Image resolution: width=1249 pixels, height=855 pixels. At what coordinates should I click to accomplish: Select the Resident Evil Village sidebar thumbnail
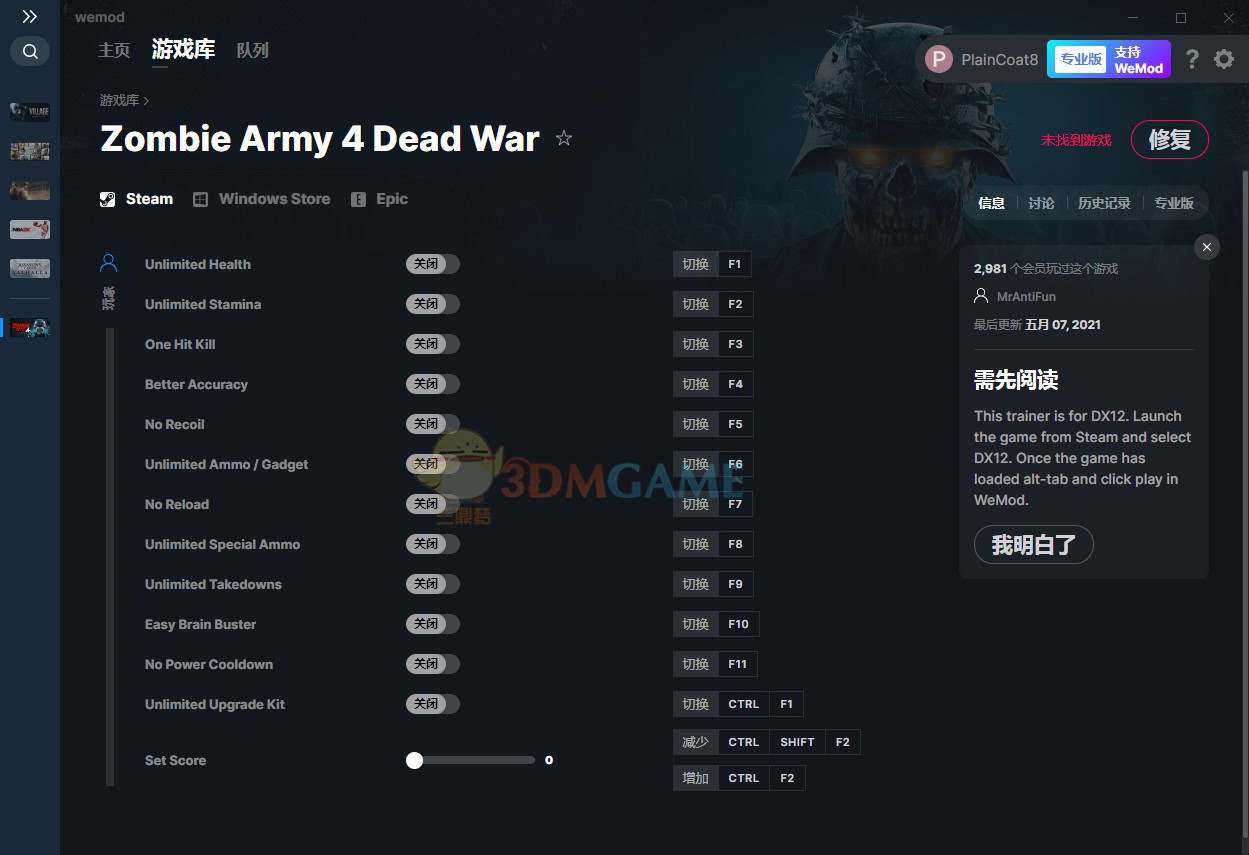30,111
